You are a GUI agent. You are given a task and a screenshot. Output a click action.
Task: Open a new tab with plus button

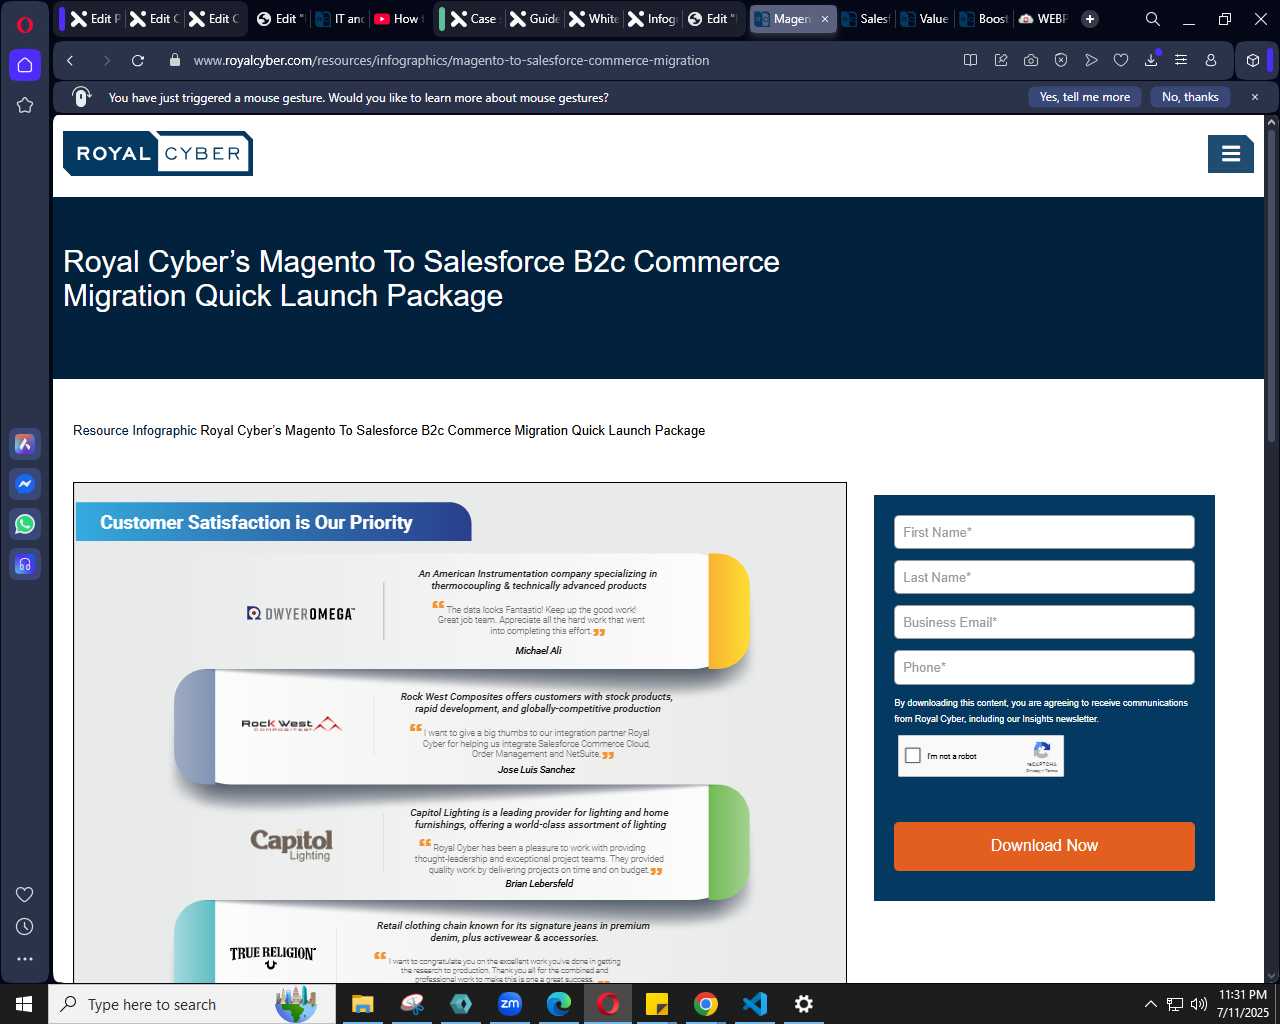1090,19
